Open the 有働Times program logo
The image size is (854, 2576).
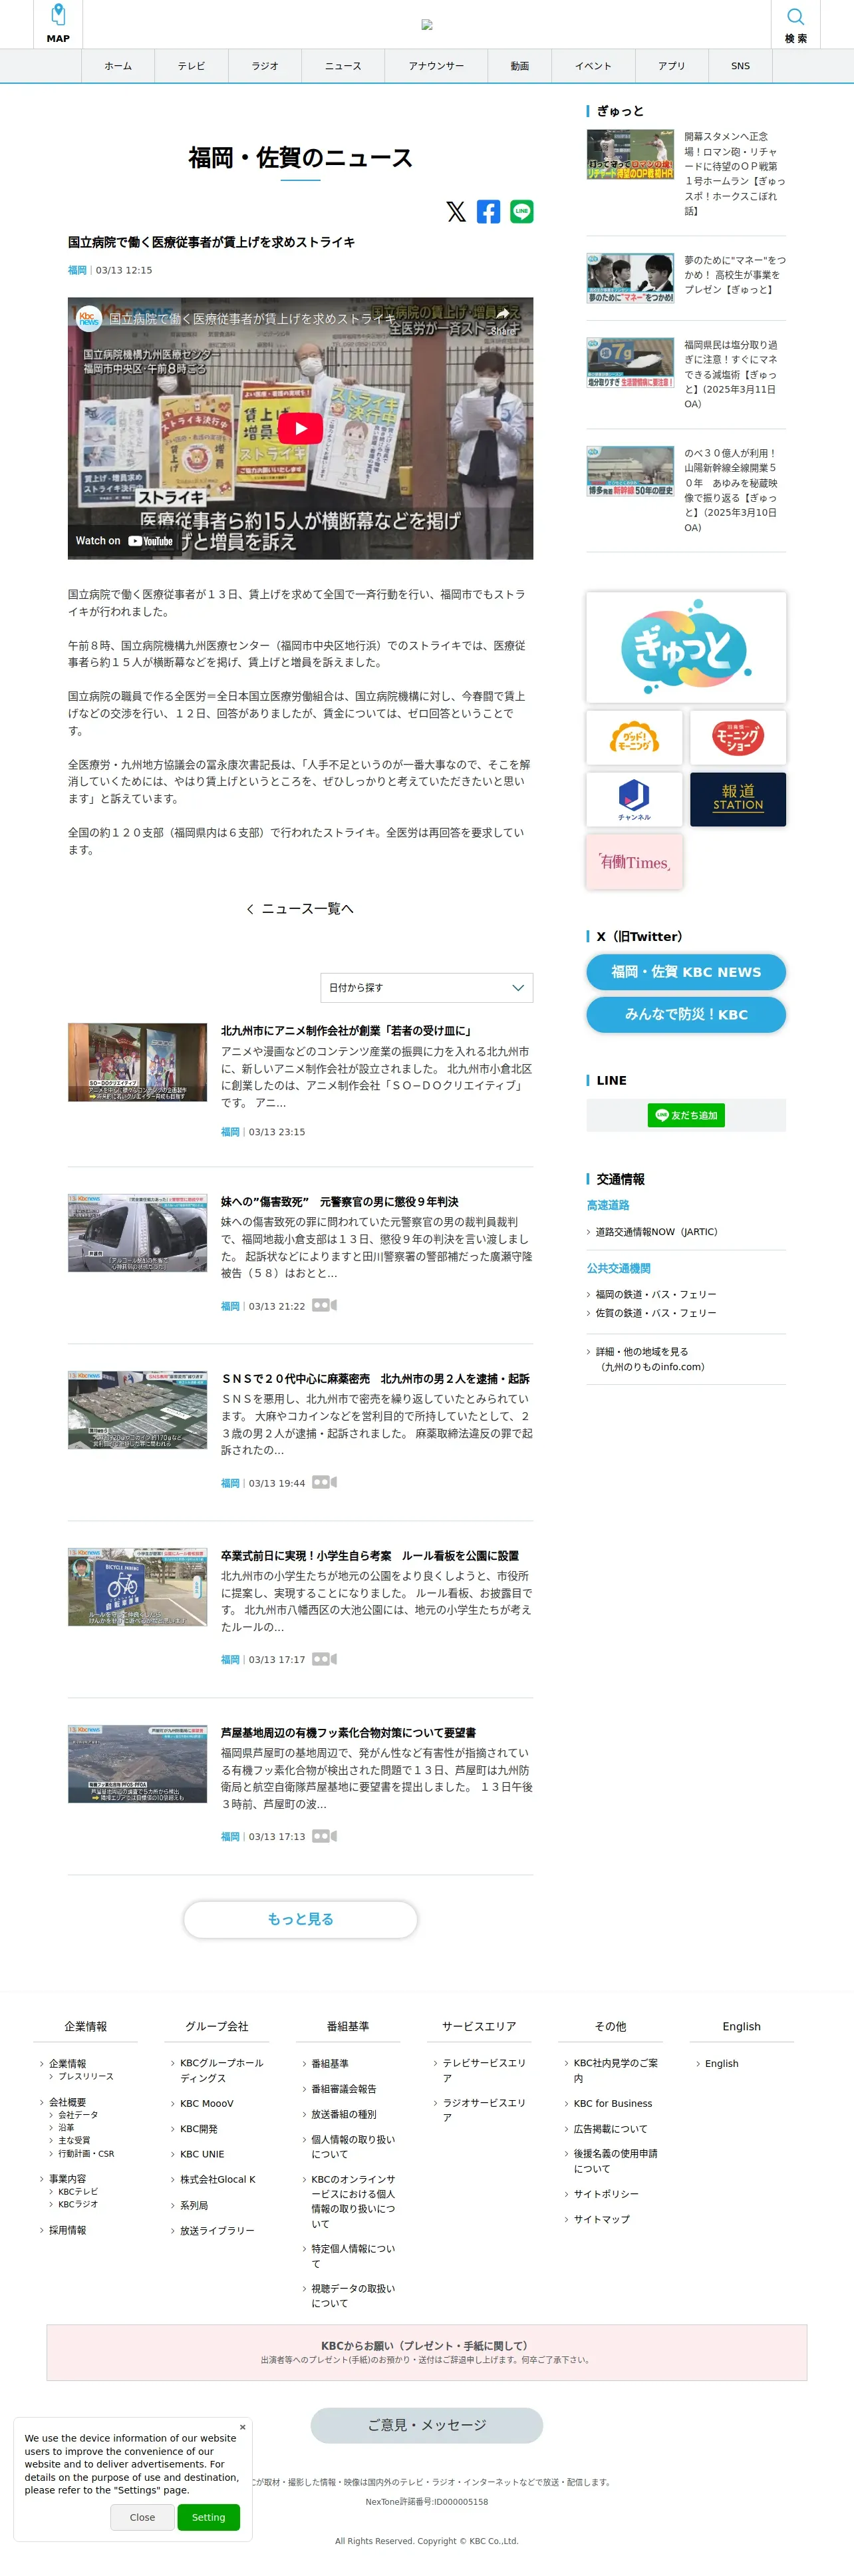(634, 862)
